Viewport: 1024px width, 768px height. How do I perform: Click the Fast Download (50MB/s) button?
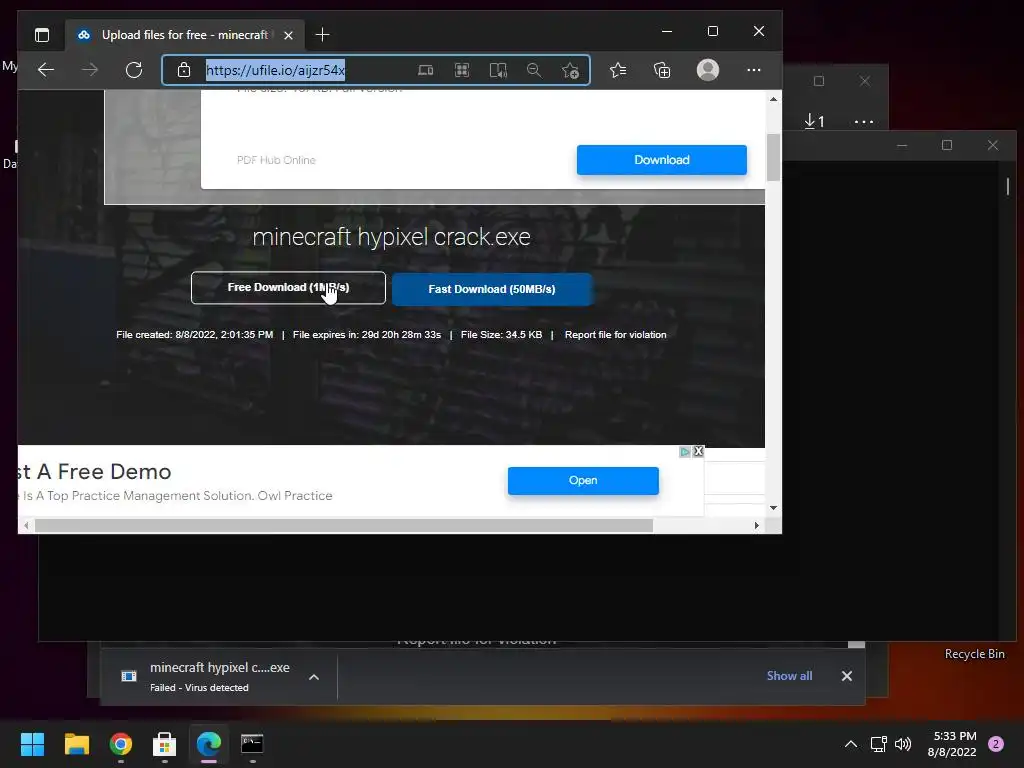click(492, 289)
